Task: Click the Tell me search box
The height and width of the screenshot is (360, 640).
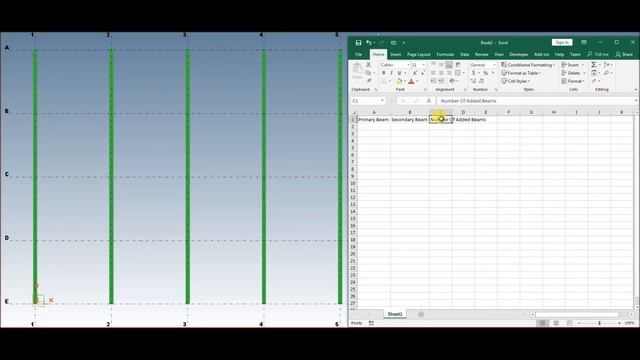Action: click(x=598, y=54)
